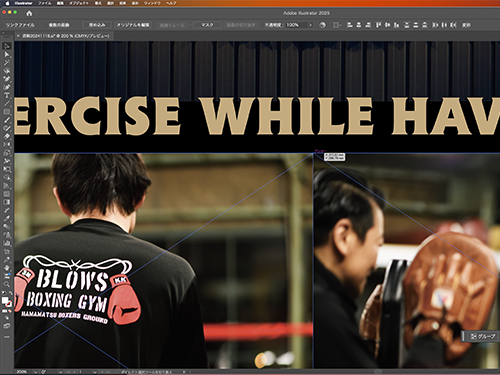Screen dimensions: 500x375
Task: Click Horizontal Align Left icon
Action: click(350, 25)
